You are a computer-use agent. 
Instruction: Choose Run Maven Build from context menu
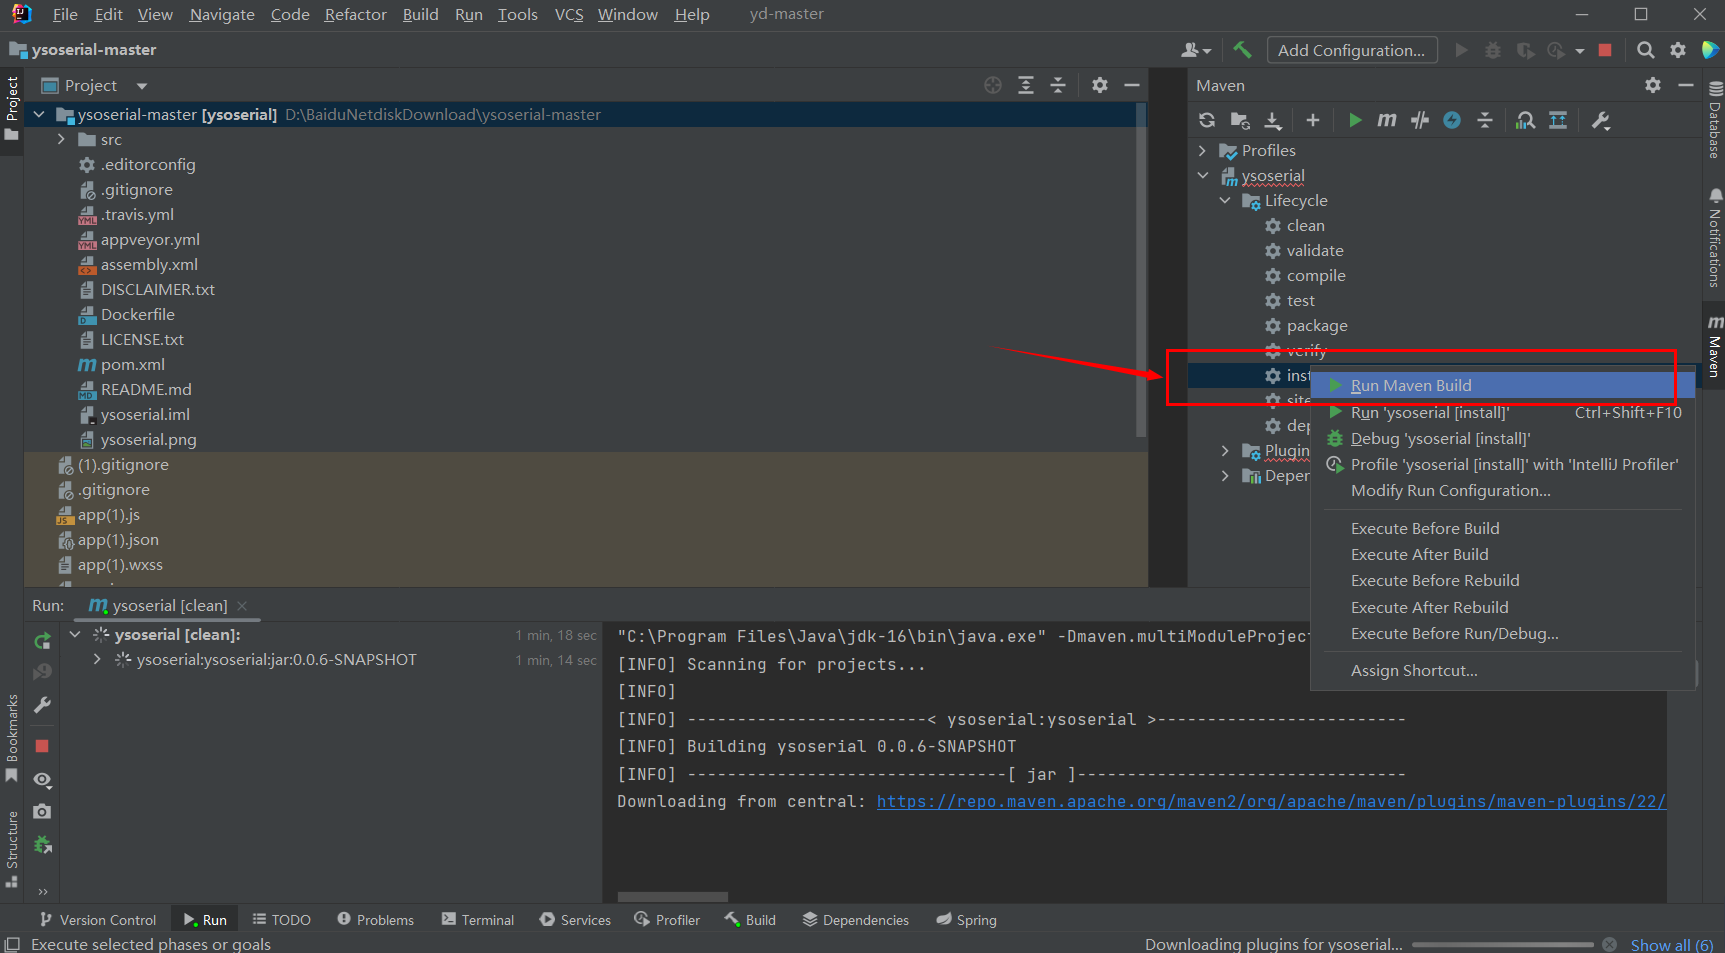pos(1501,385)
